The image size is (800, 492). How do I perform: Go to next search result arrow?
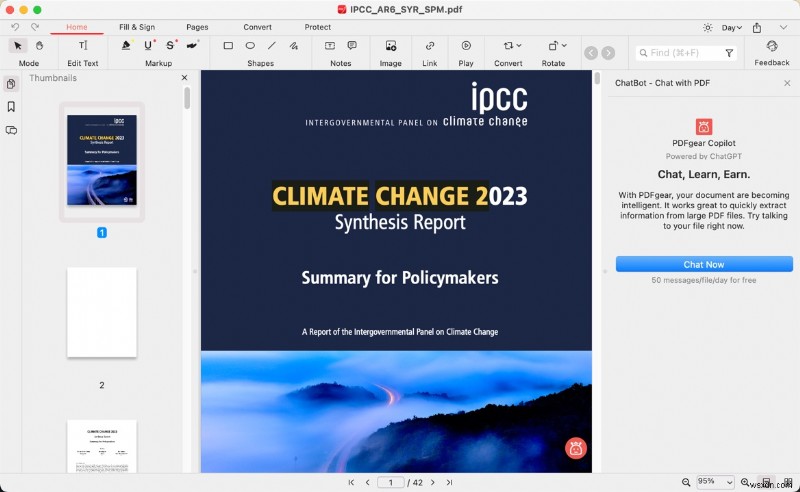(x=608, y=53)
